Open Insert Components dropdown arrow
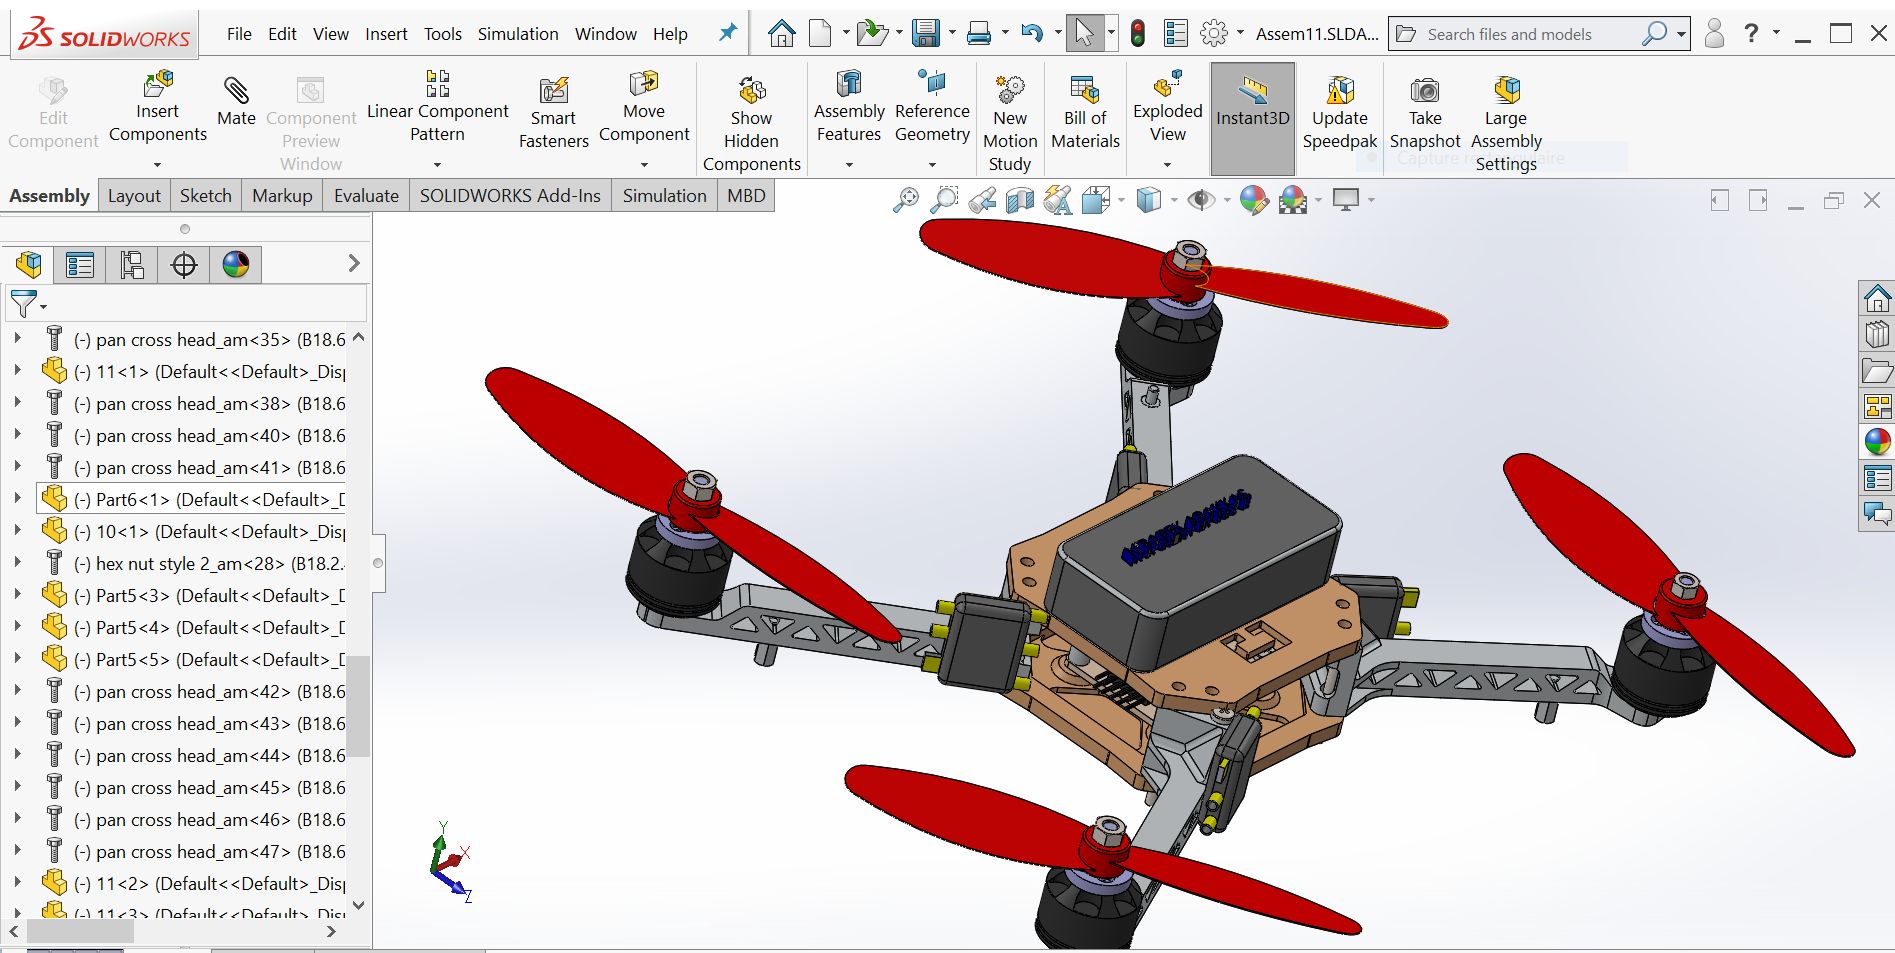 click(x=157, y=165)
